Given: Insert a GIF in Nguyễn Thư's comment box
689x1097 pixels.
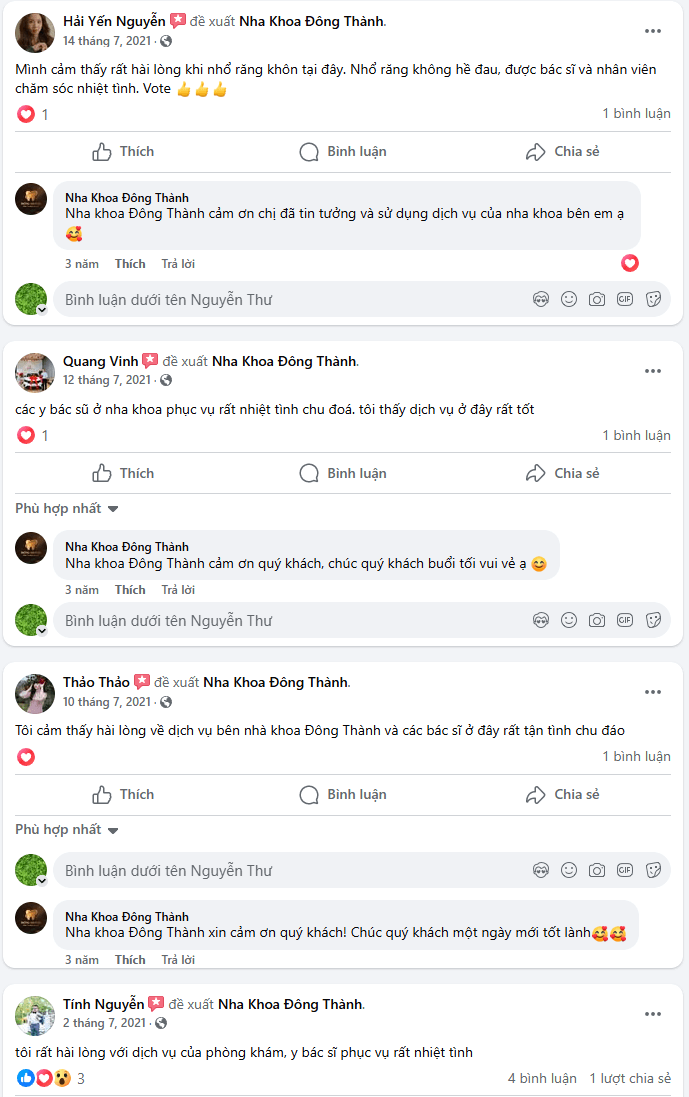Looking at the screenshot, I should click(624, 298).
